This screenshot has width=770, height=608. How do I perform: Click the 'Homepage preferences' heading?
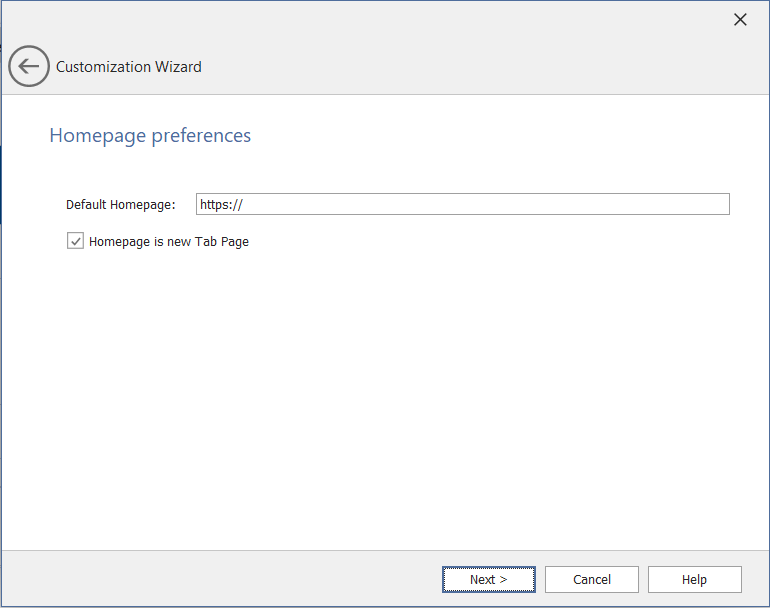point(150,135)
